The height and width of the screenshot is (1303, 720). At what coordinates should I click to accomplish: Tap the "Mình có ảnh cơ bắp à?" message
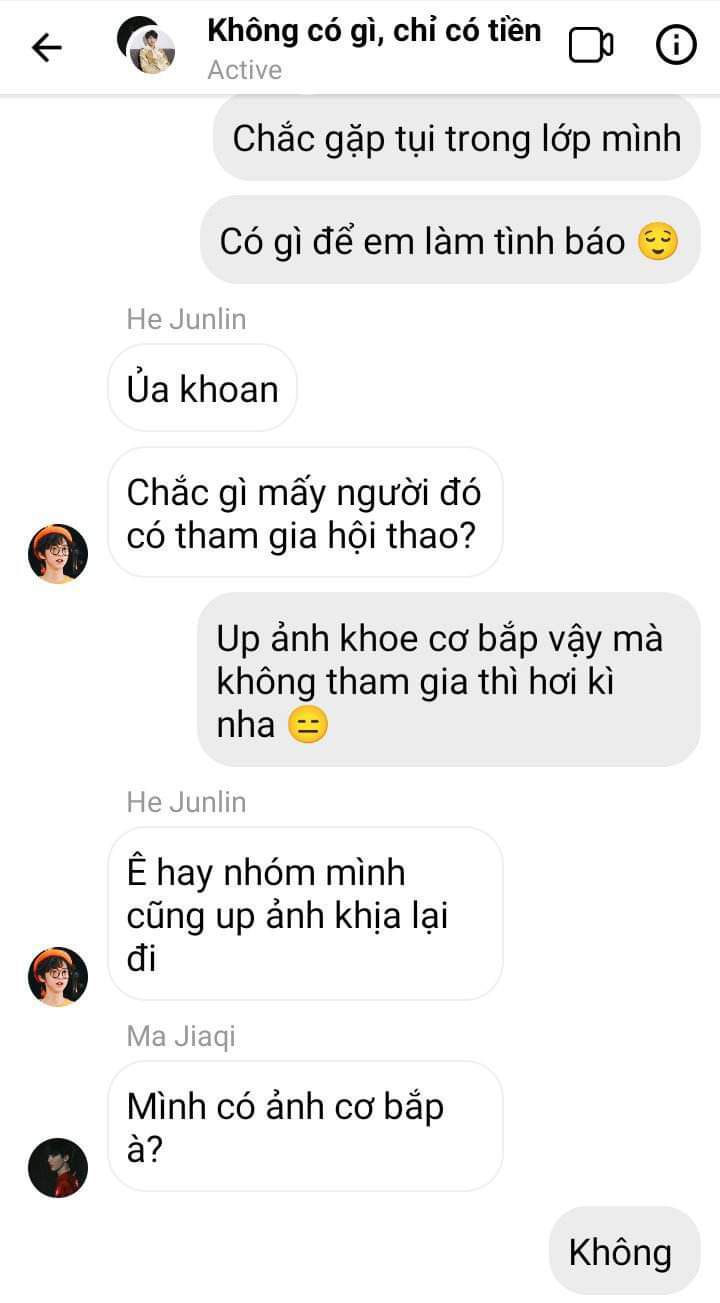point(305,1126)
